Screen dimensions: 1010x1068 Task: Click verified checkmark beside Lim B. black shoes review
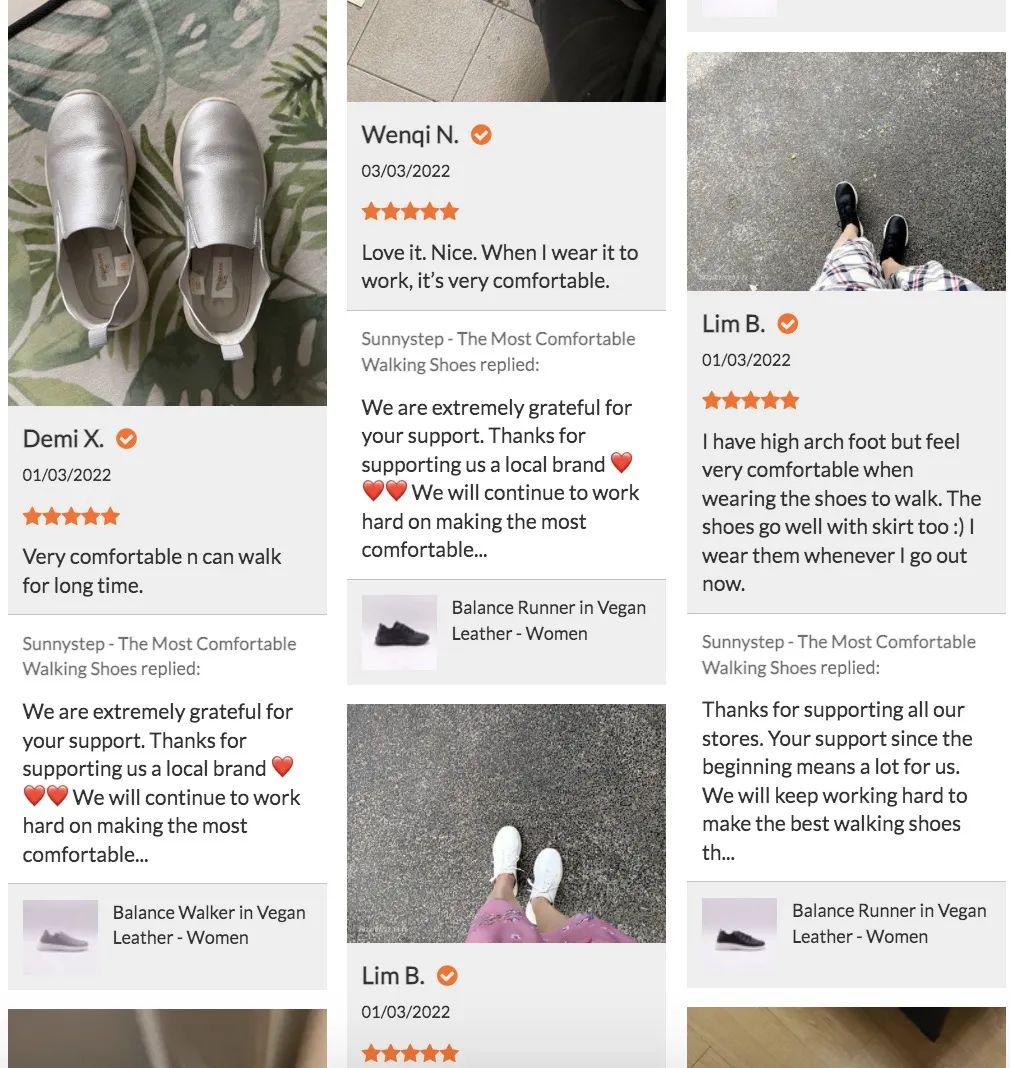tap(787, 324)
